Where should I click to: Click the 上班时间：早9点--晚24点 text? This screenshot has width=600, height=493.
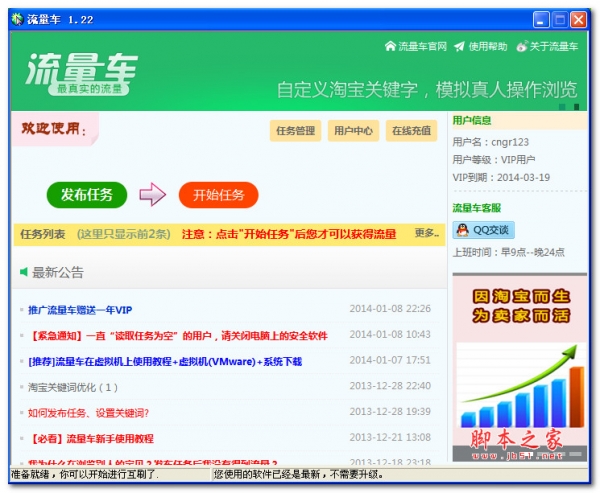(x=509, y=252)
